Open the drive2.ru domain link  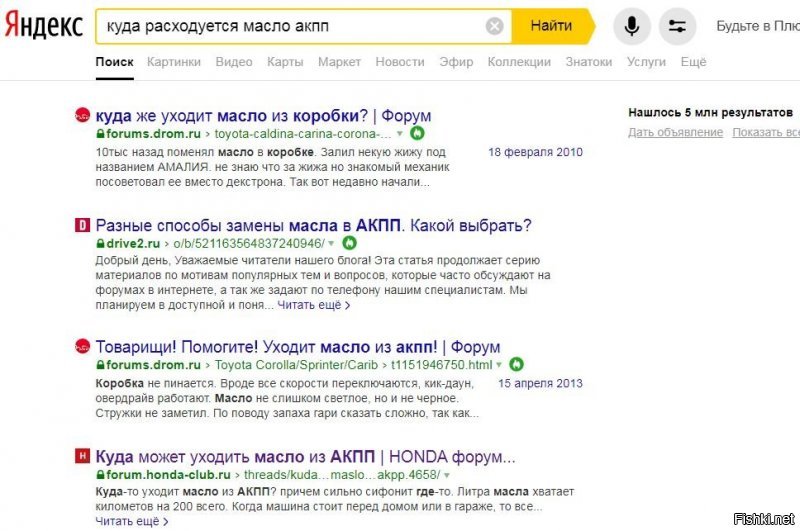(133, 244)
